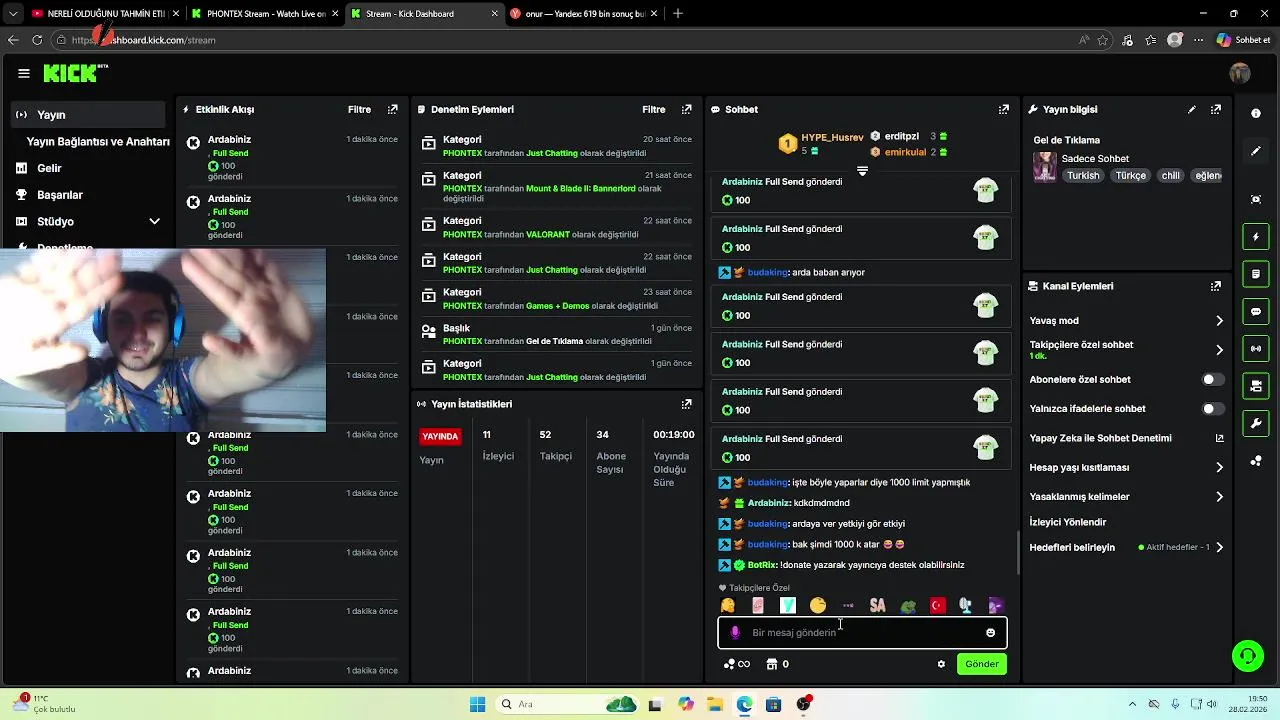Viewport: 1280px width, 720px height.
Task: Click the info icon in right sidebar
Action: pyautogui.click(x=1256, y=113)
